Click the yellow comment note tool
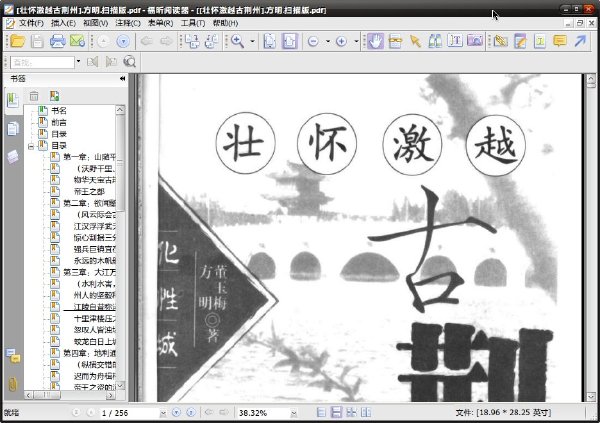The image size is (600, 423). pos(560,41)
